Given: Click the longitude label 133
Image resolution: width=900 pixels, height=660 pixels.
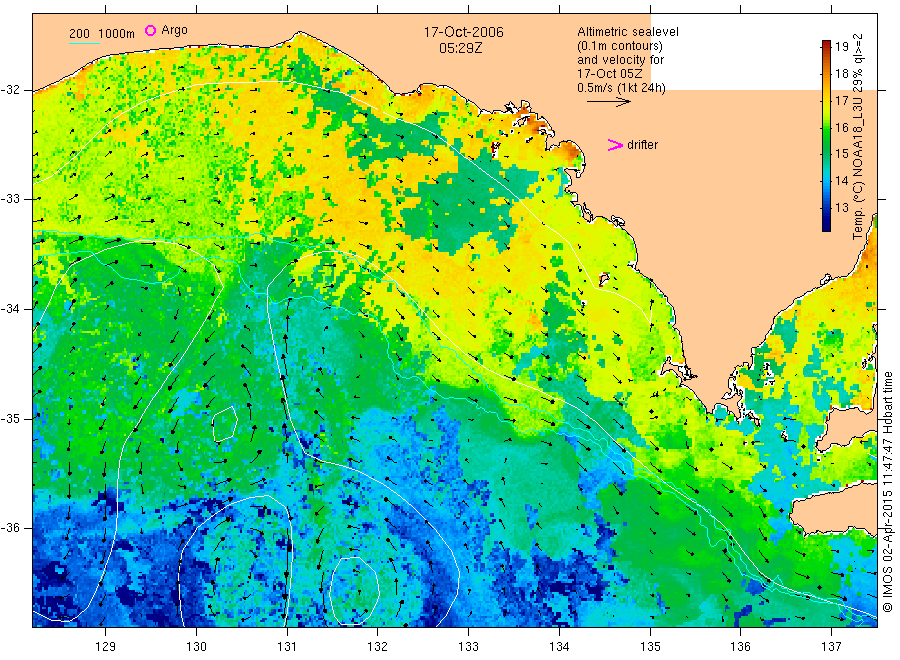Looking at the screenshot, I should pyautogui.click(x=468, y=647).
